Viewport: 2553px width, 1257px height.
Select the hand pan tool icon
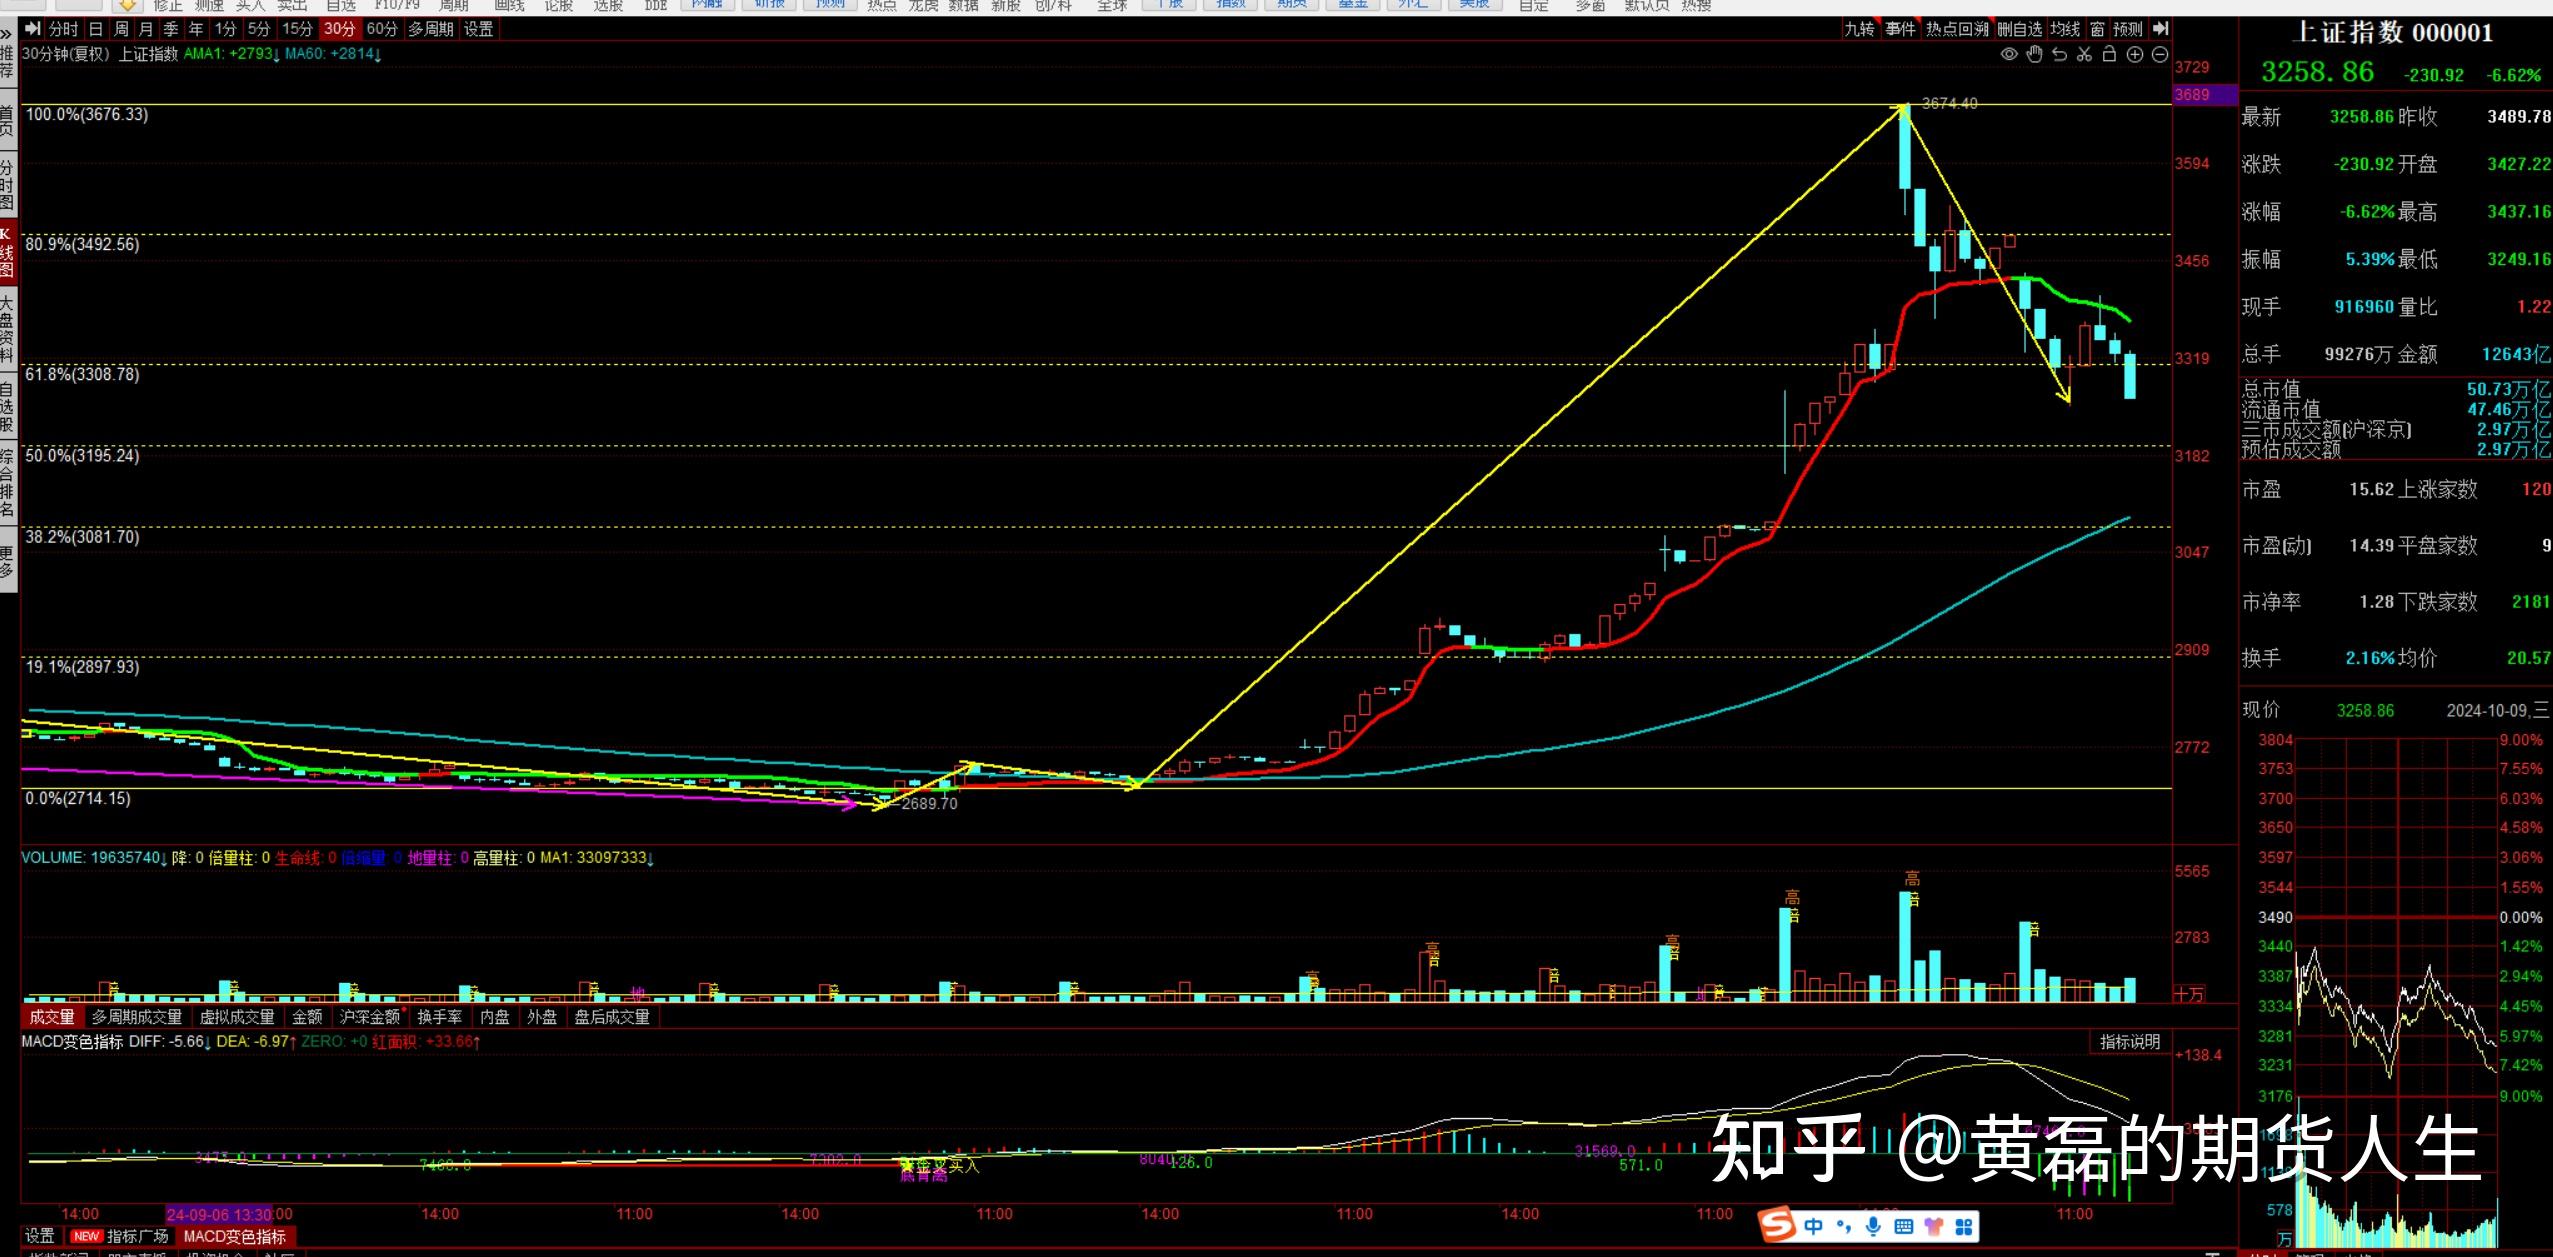(2034, 55)
